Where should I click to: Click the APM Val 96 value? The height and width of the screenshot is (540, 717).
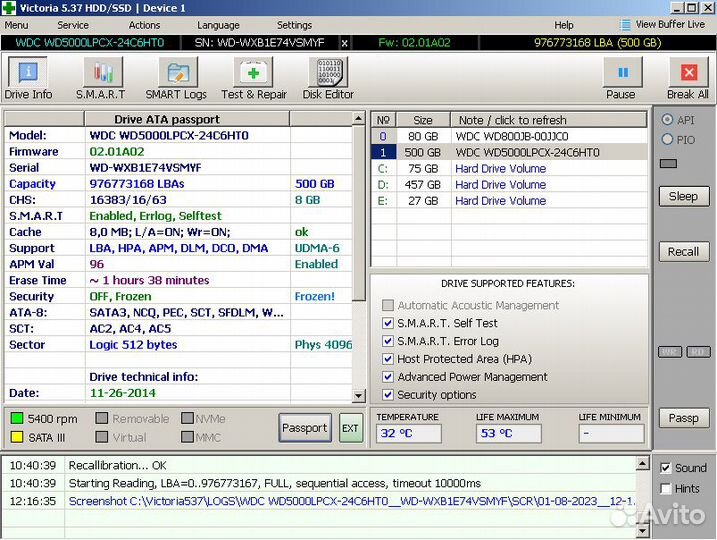pyautogui.click(x=96, y=264)
